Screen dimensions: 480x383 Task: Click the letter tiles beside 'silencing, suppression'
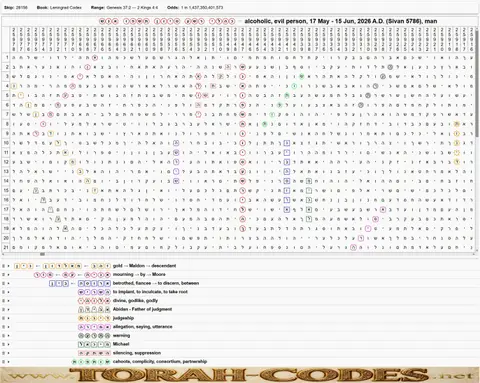click(94, 353)
